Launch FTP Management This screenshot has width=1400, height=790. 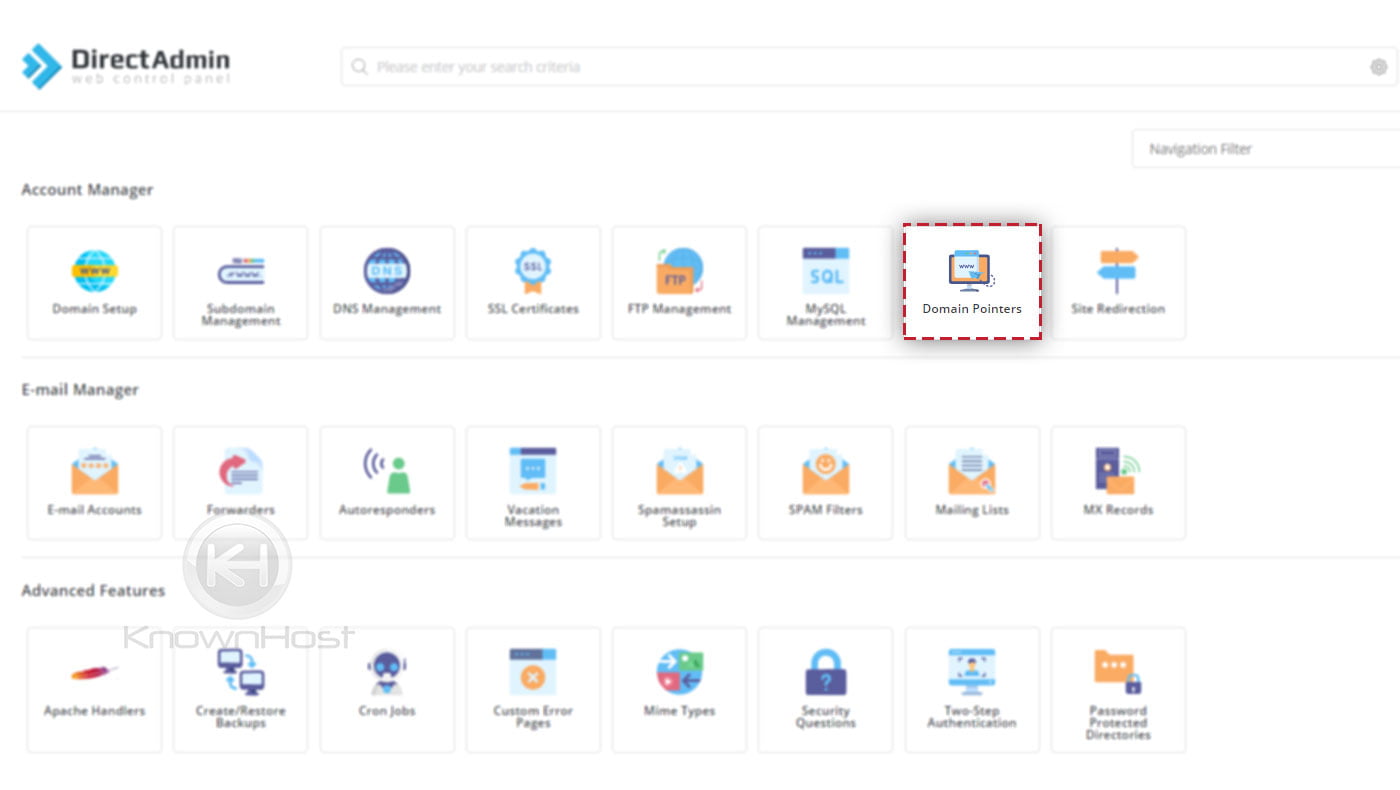pos(678,283)
